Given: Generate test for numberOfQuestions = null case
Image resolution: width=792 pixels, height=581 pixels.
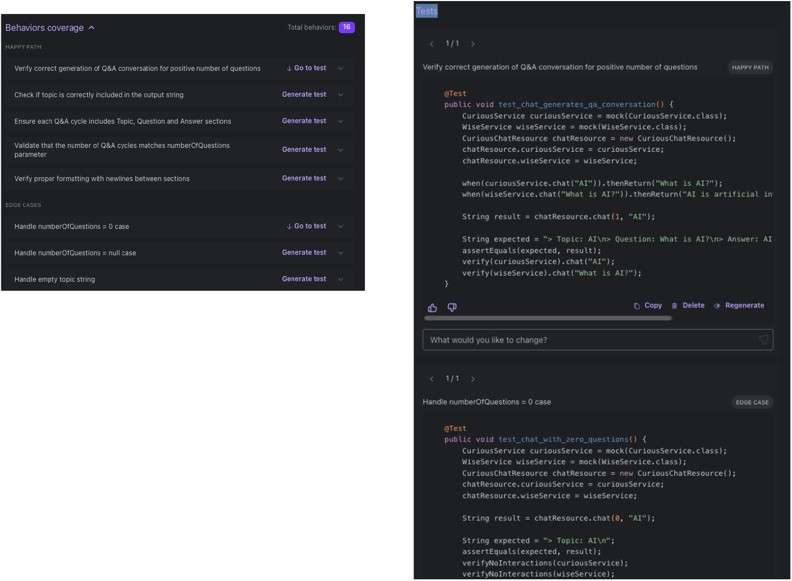Looking at the screenshot, I should click(304, 253).
